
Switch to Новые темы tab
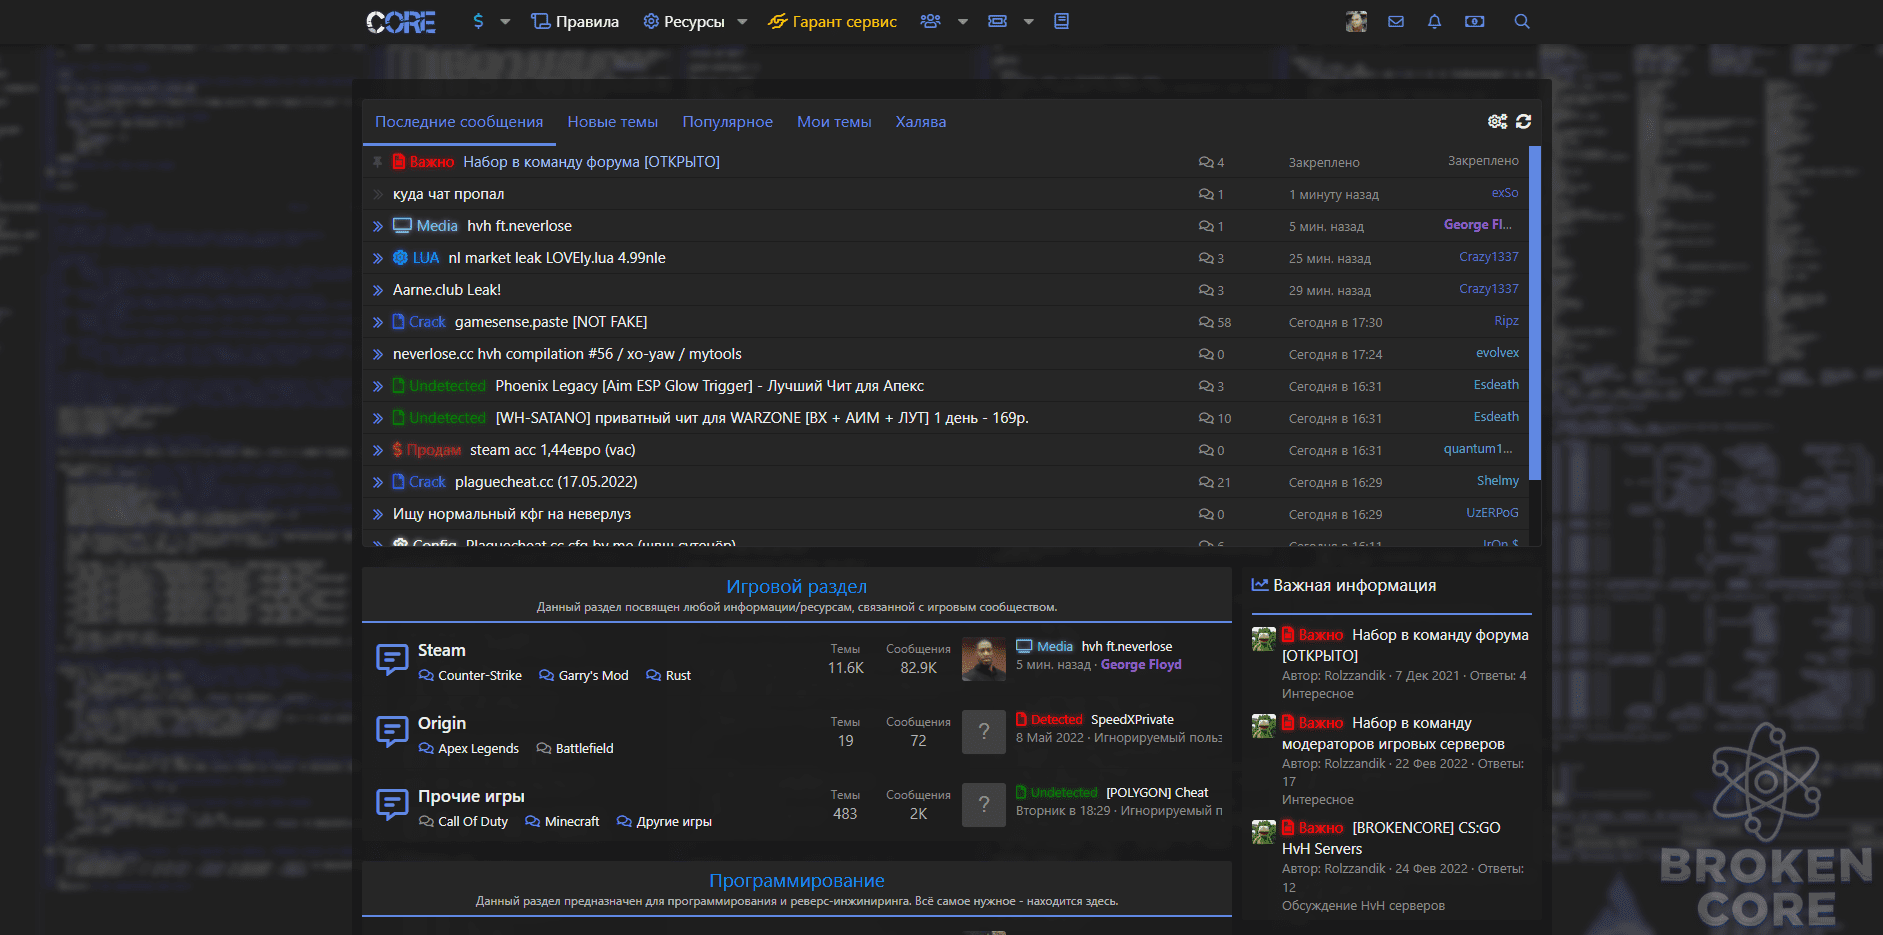tap(613, 122)
